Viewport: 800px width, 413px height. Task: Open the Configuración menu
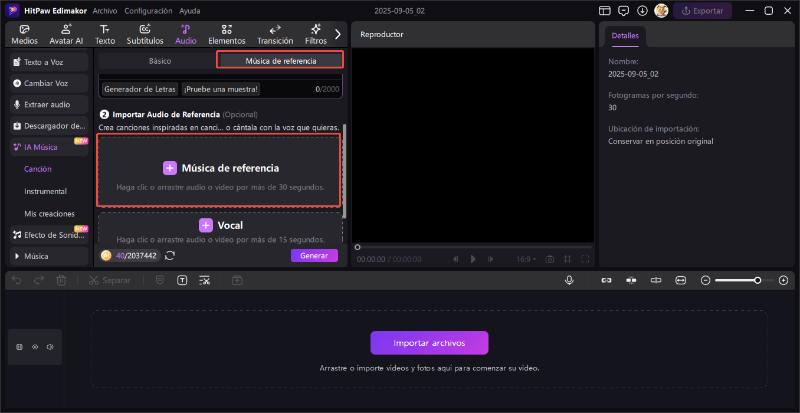[x=148, y=11]
